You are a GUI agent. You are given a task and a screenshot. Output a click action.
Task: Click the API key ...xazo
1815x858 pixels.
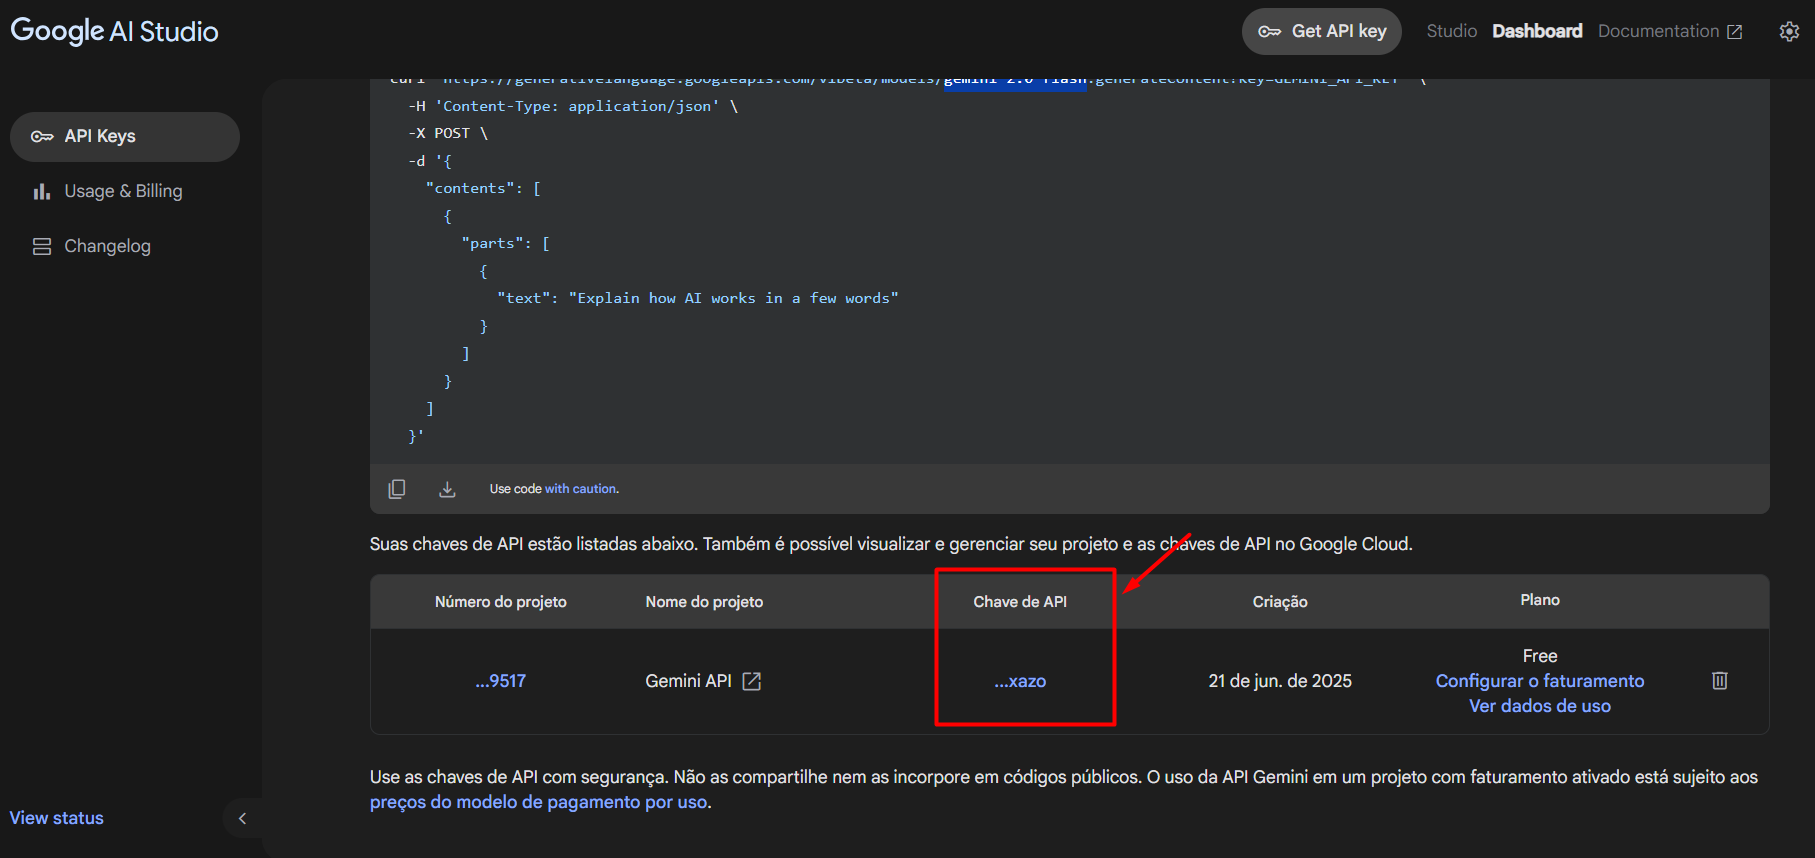click(x=1020, y=681)
